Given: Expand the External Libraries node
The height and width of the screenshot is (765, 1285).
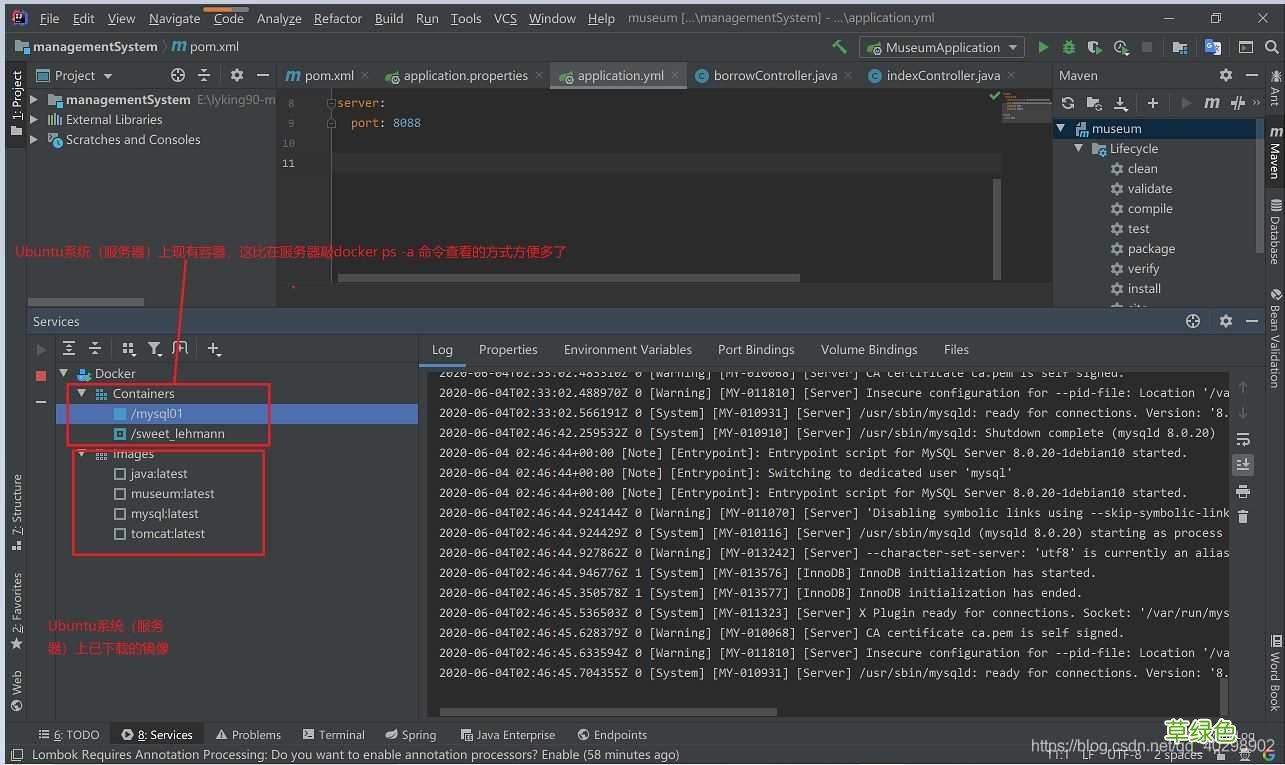Looking at the screenshot, I should [x=34, y=120].
